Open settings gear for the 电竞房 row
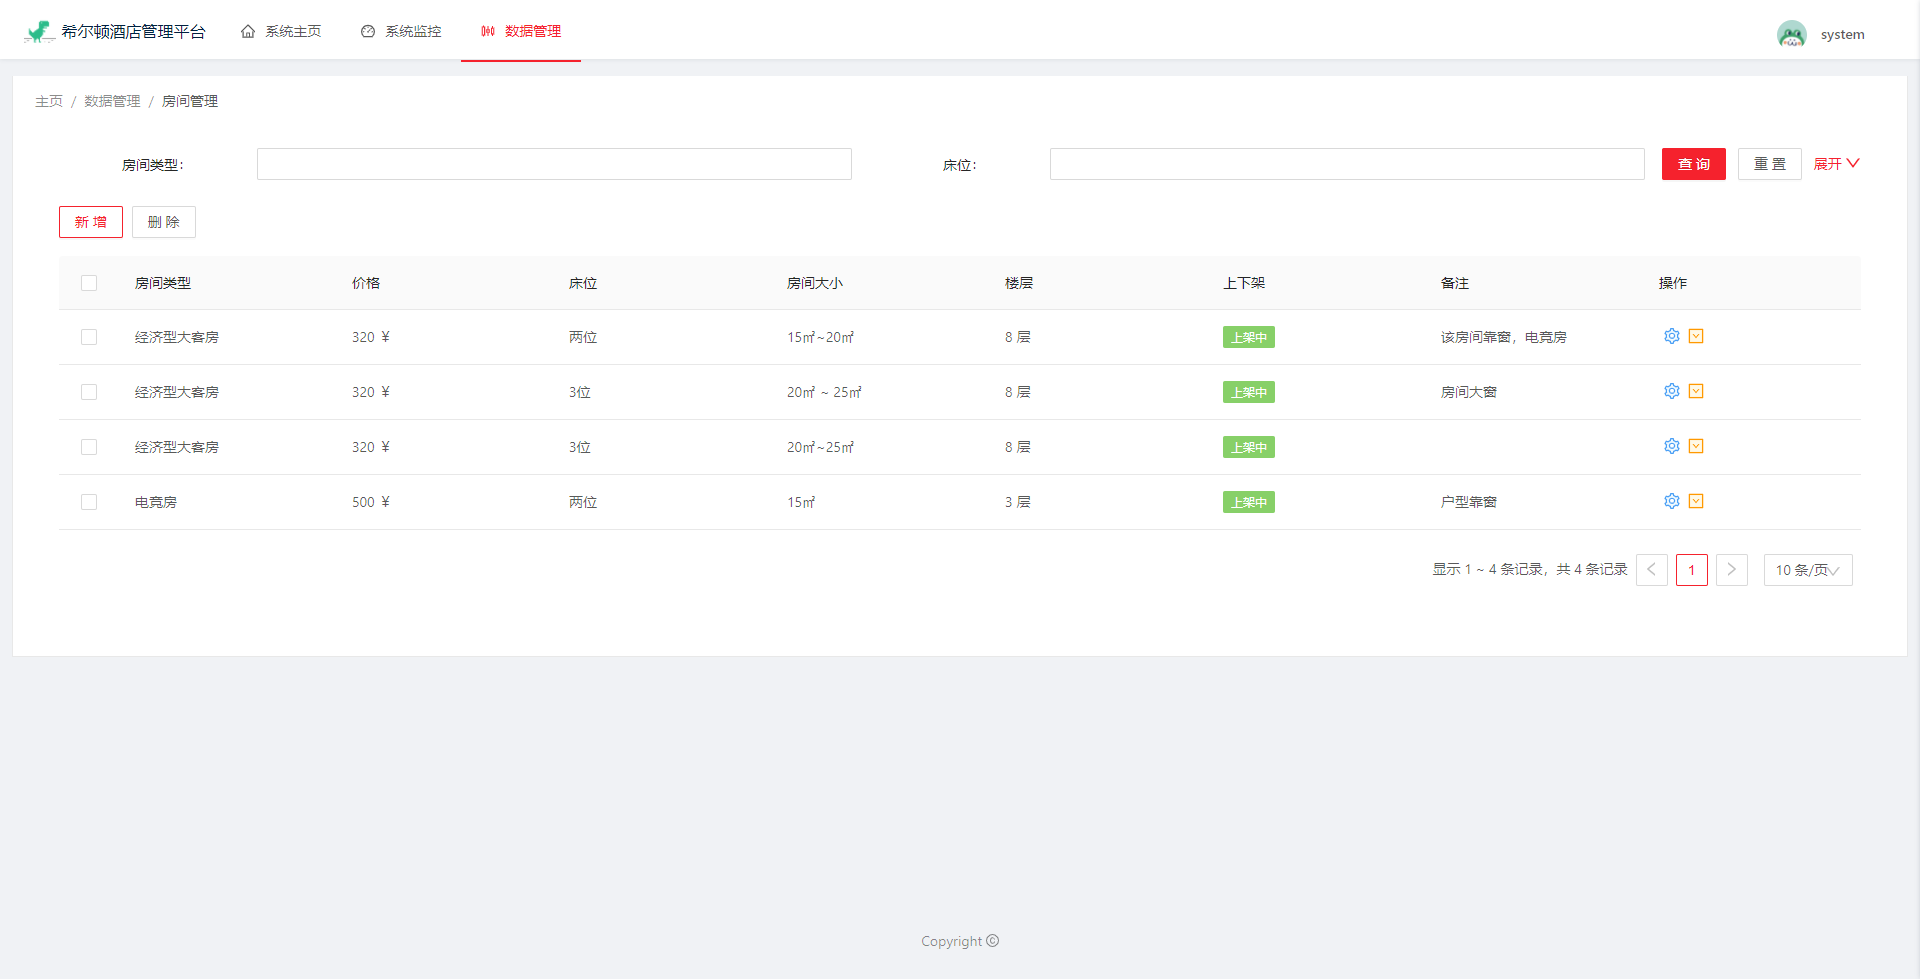 [1671, 501]
